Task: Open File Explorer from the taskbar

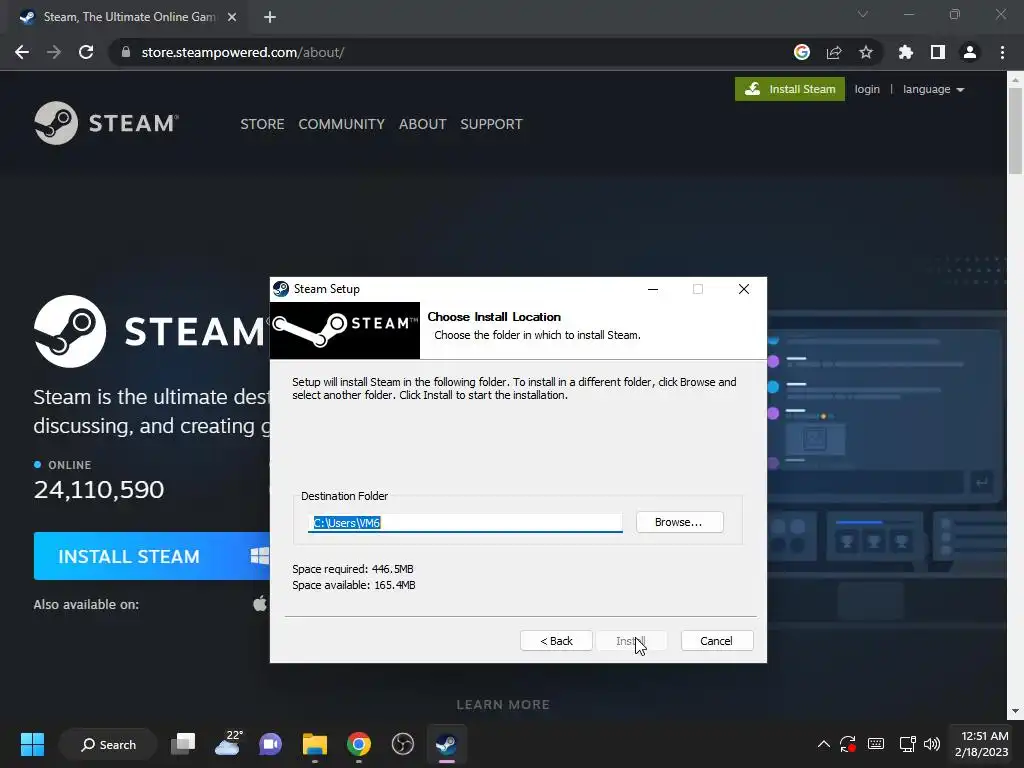Action: pyautogui.click(x=315, y=744)
